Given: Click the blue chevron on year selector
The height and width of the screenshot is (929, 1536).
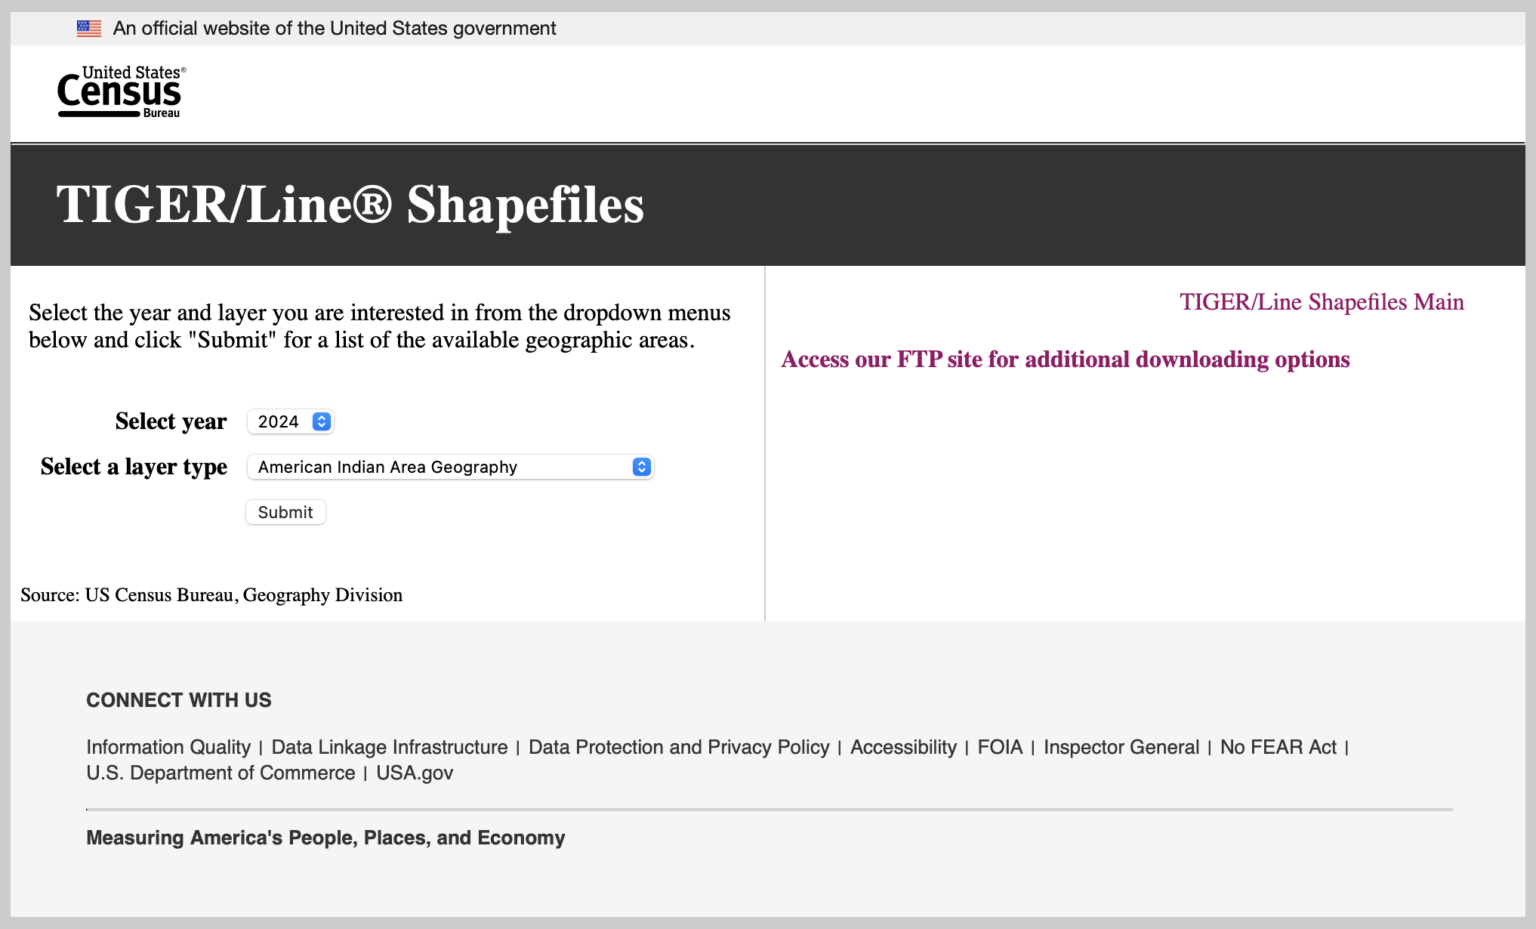Looking at the screenshot, I should click(321, 422).
